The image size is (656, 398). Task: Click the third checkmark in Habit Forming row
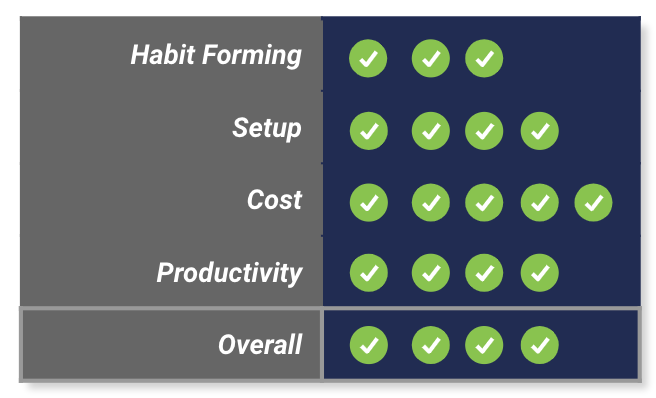point(484,58)
